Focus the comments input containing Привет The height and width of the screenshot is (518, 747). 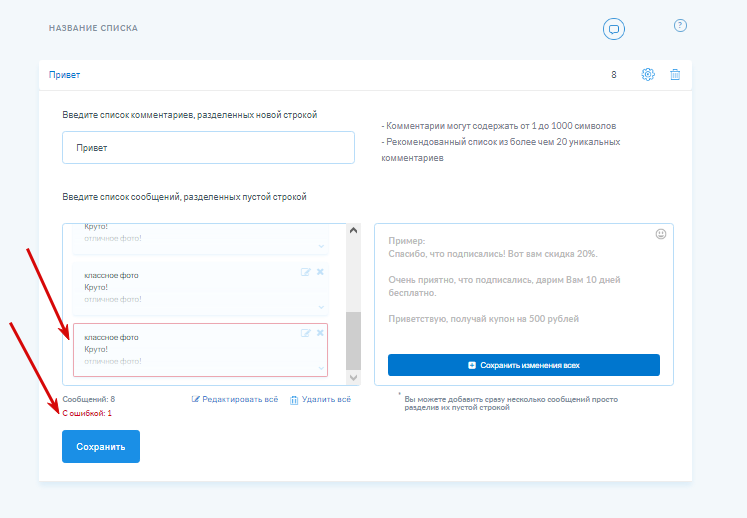[208, 147]
